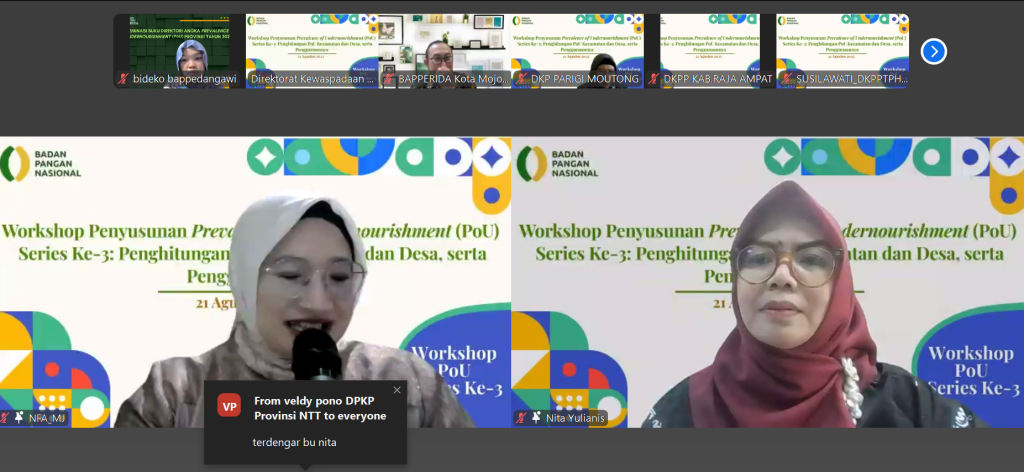Select BAPPERIDA Kota Mojo video thumbnail
This screenshot has height=472, width=1024.
click(x=445, y=51)
